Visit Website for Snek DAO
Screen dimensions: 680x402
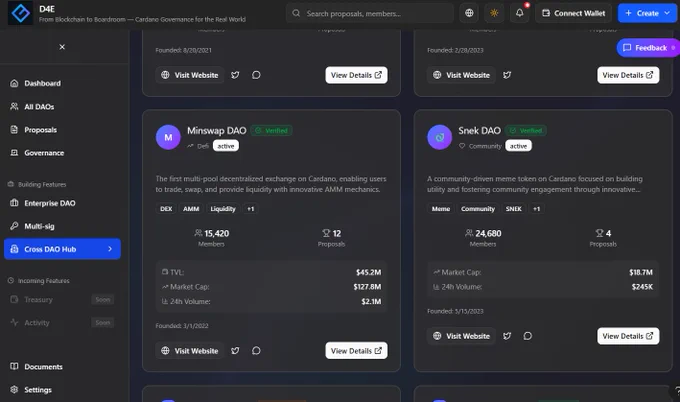point(461,336)
